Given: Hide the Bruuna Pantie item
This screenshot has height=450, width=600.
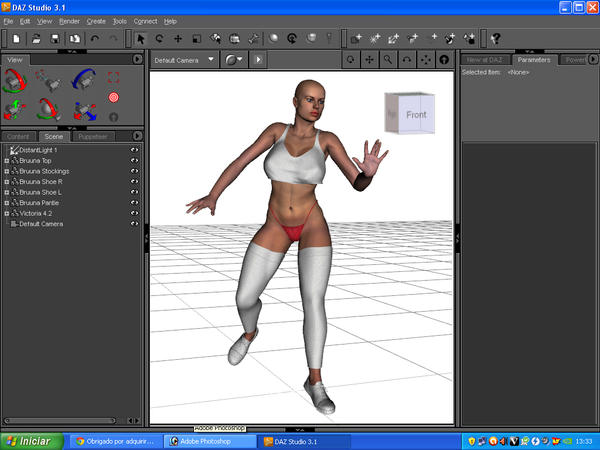Looking at the screenshot, I should (134, 203).
